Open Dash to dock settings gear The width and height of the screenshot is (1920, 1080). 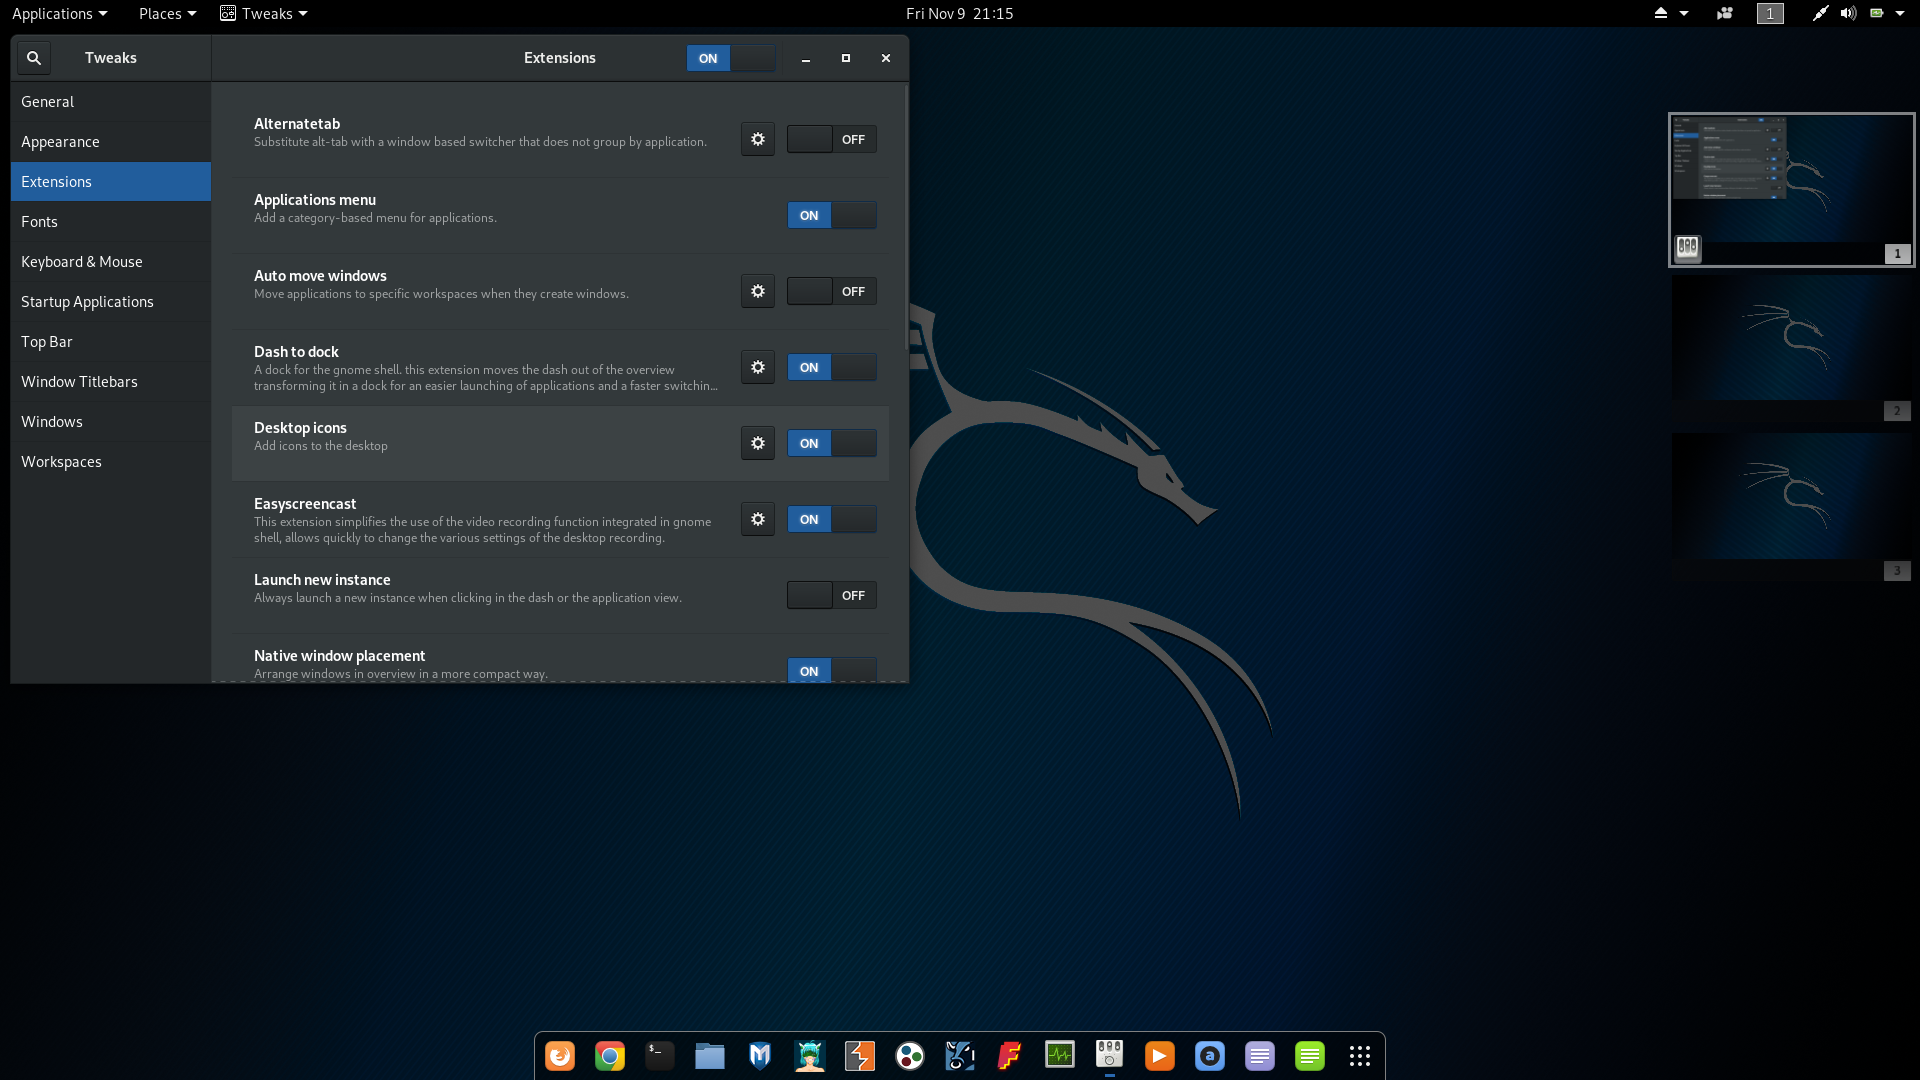[x=758, y=367]
